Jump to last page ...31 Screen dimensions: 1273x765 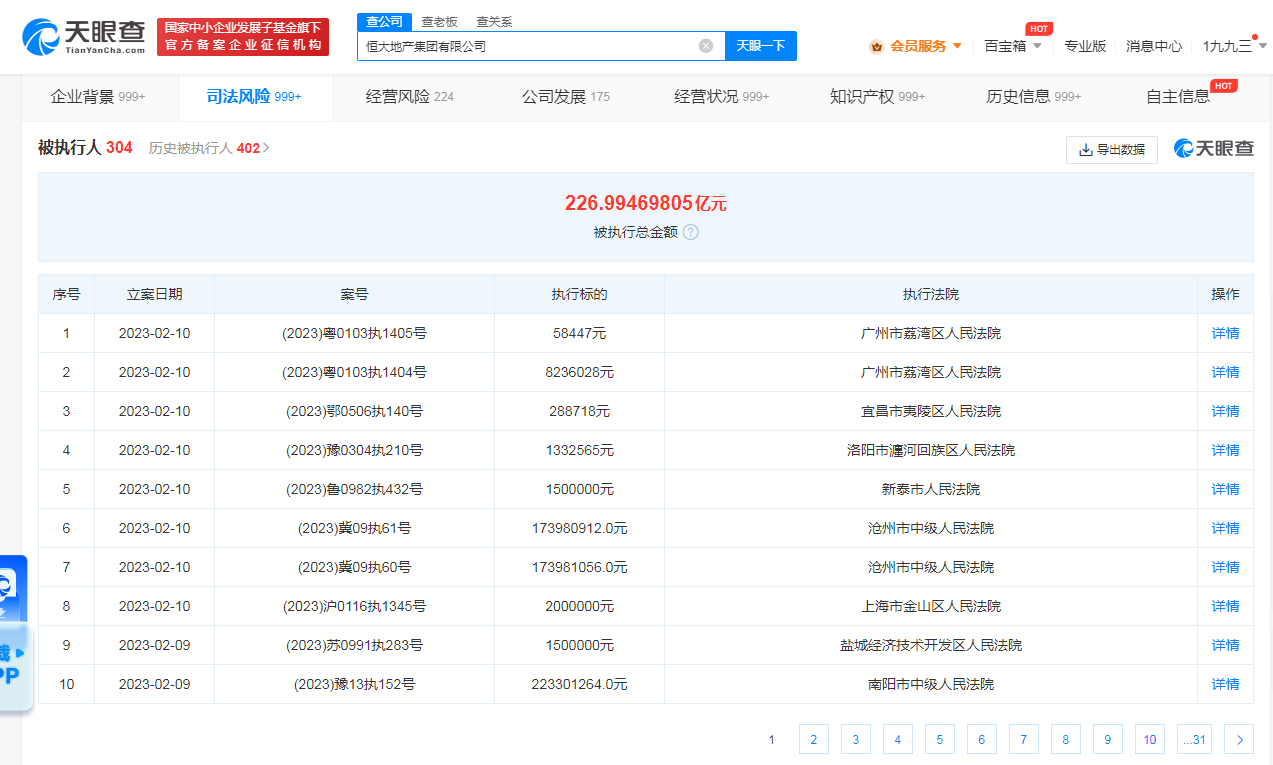point(1194,739)
